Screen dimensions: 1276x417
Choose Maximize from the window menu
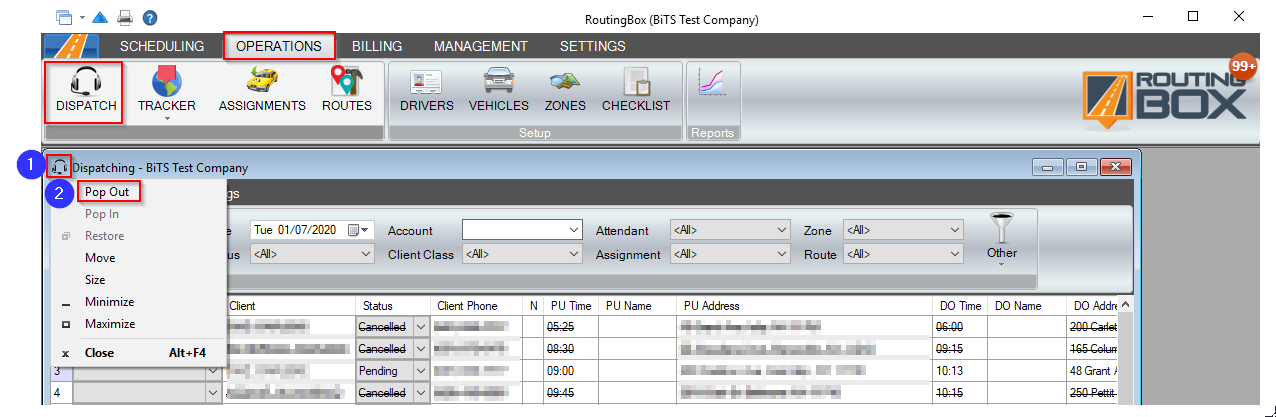click(x=110, y=324)
